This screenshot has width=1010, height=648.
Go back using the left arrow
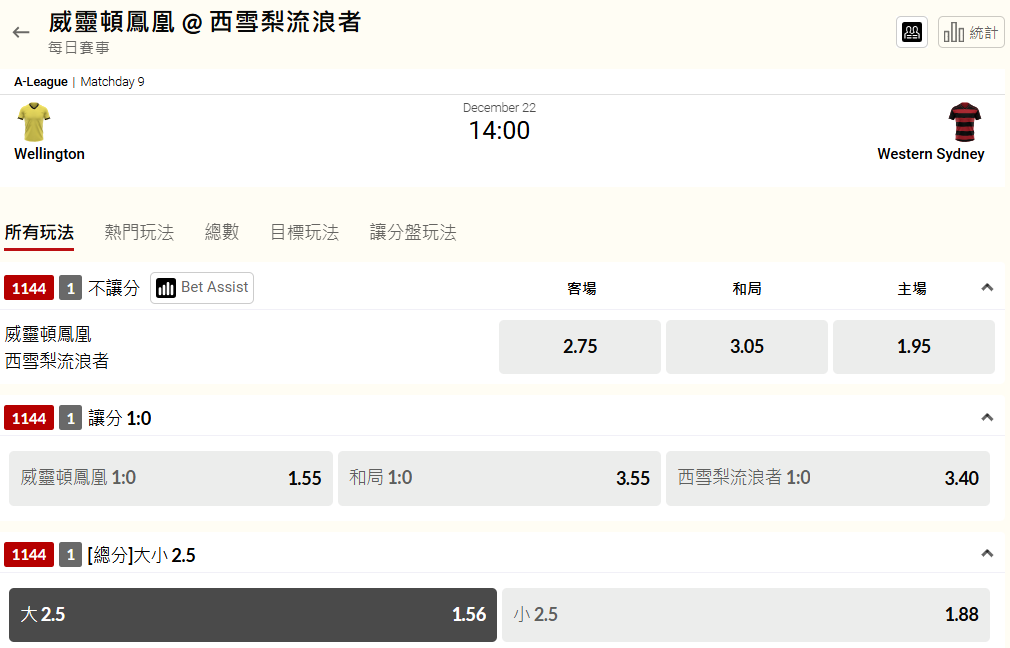21,32
